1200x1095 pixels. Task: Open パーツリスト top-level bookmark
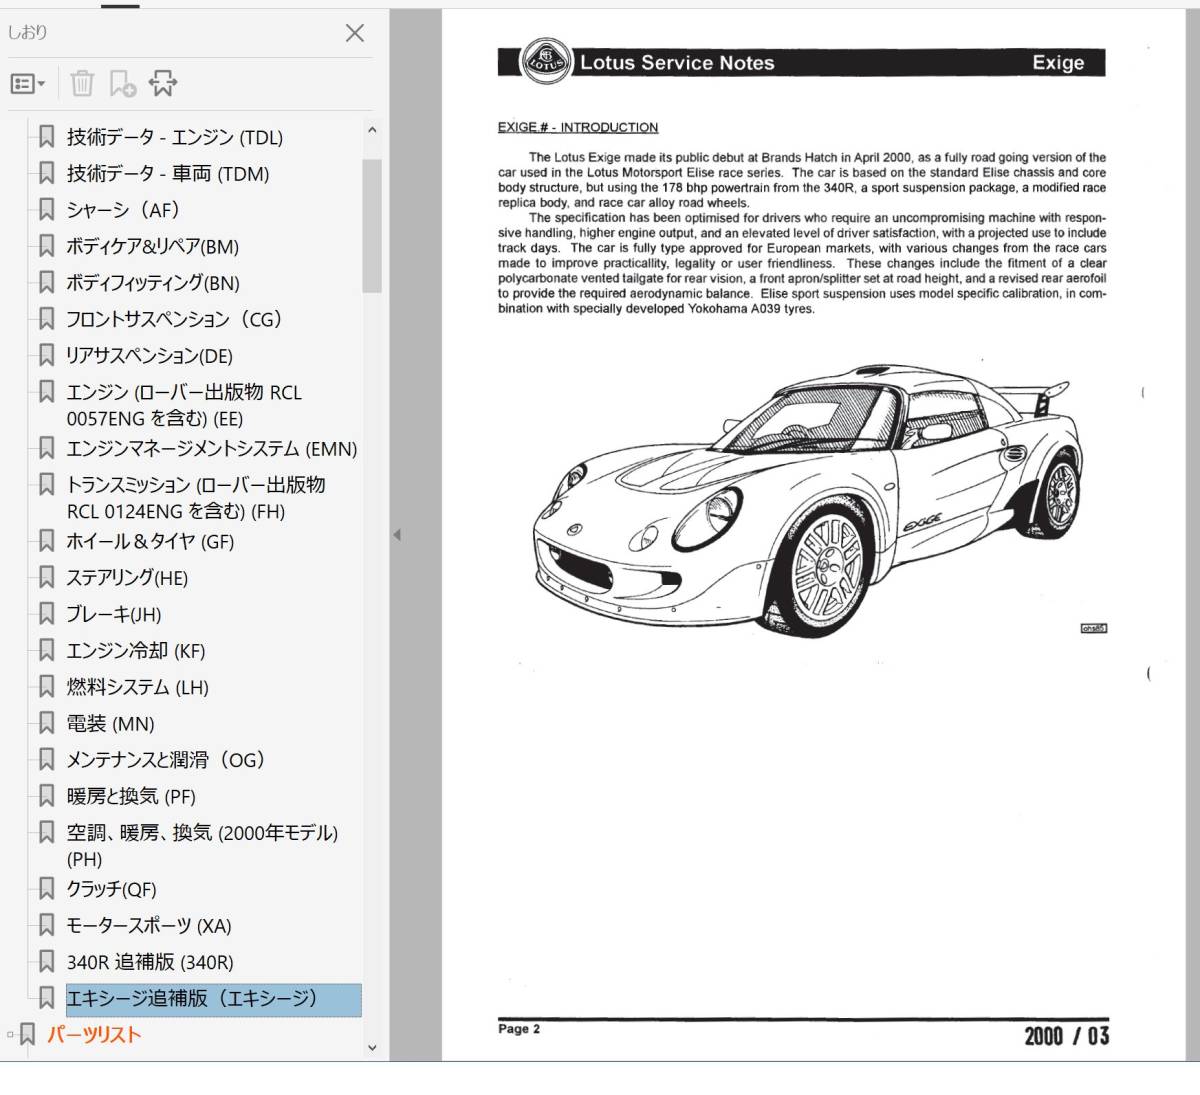point(94,1035)
